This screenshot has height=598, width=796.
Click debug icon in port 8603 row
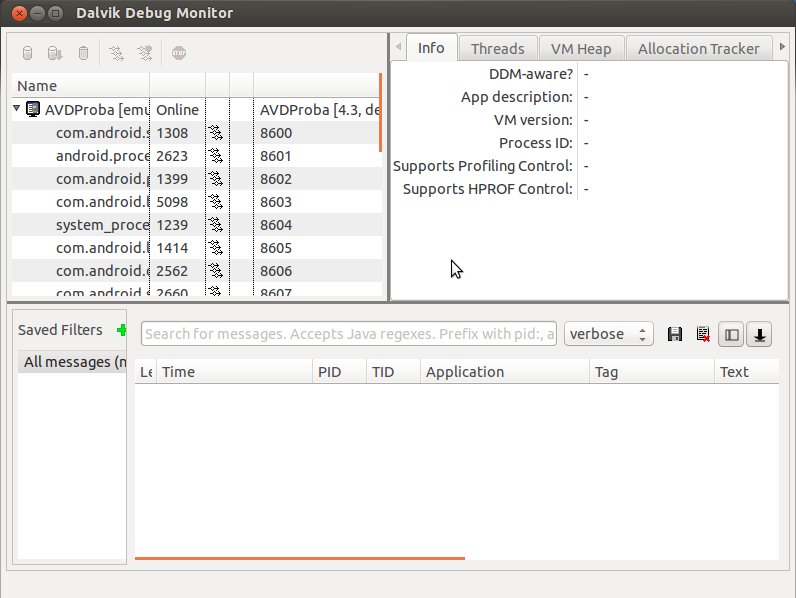[x=216, y=202]
